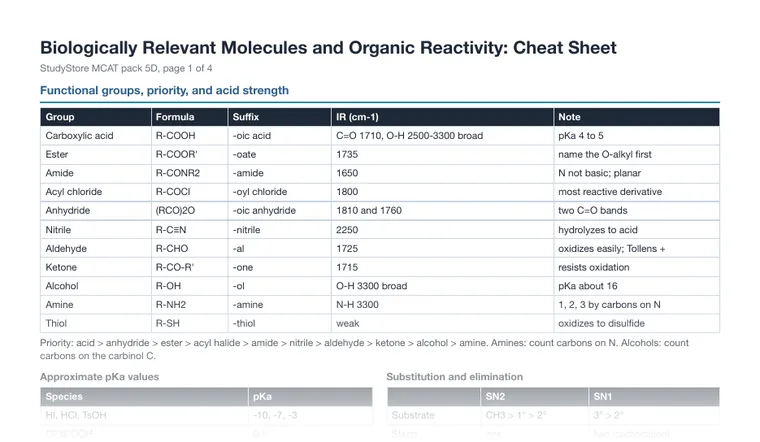Click 'Substitution and elimination' heading

click(x=455, y=377)
